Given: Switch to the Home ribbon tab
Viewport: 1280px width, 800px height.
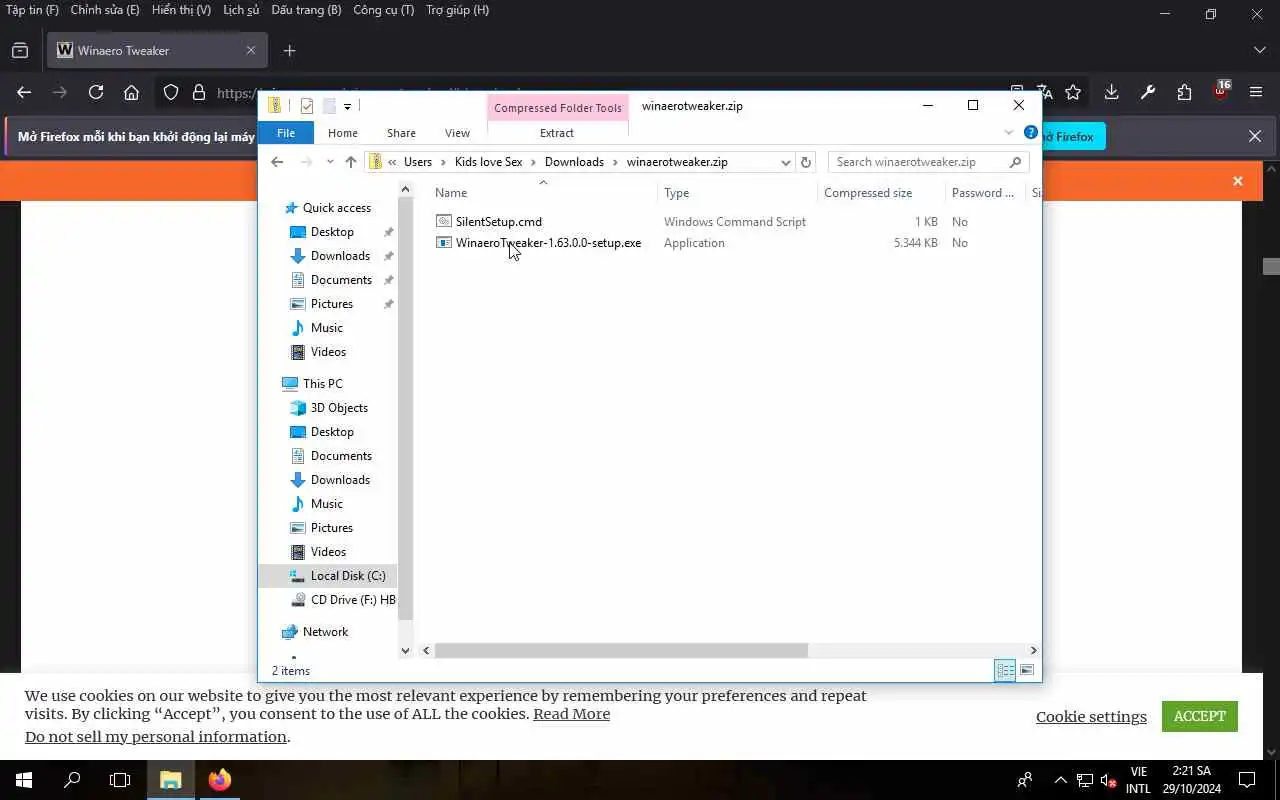Looking at the screenshot, I should pos(343,133).
